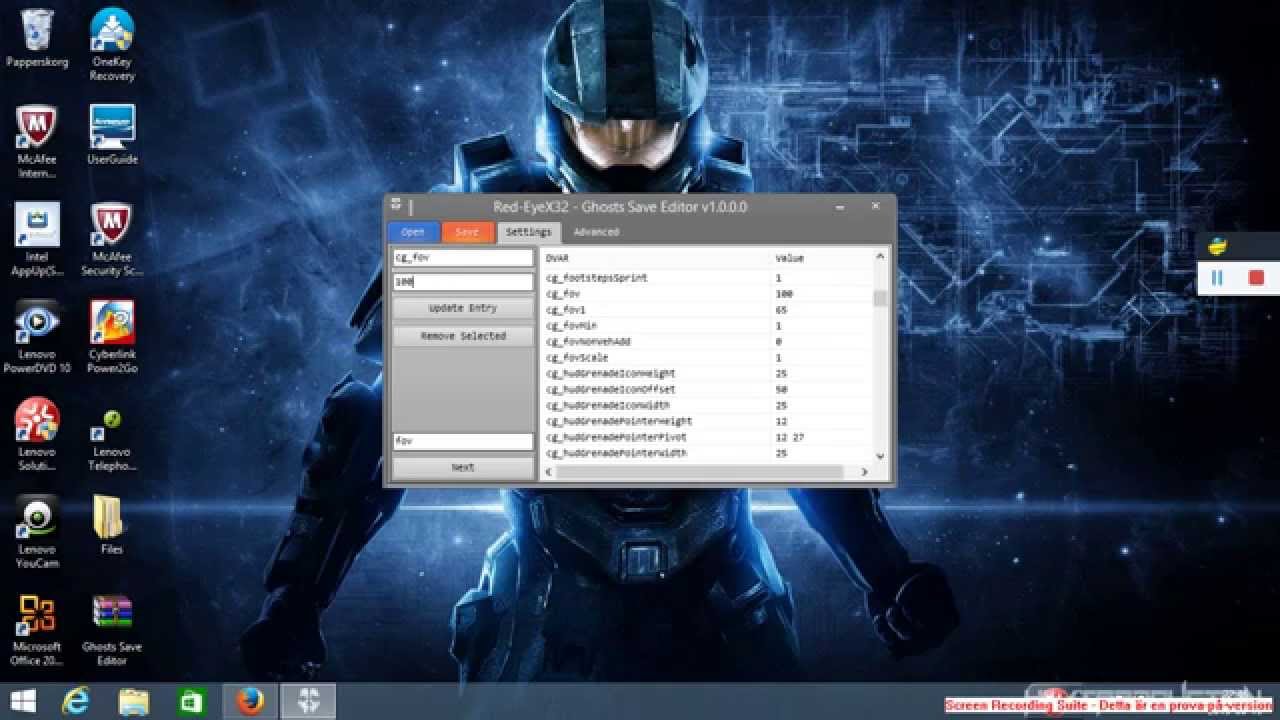Stop the screen recording with red button
This screenshot has height=720, width=1280.
click(x=1256, y=278)
